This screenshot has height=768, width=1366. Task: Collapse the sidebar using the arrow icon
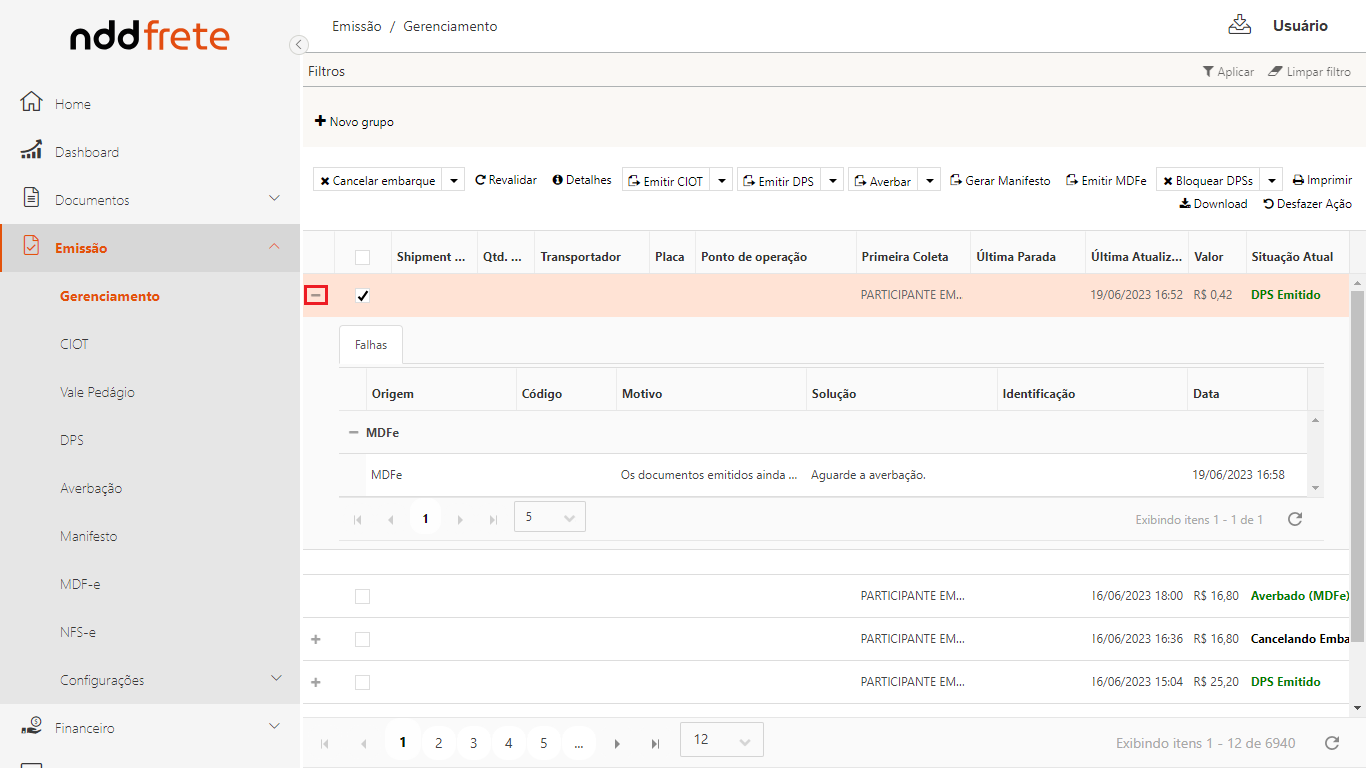coord(298,44)
